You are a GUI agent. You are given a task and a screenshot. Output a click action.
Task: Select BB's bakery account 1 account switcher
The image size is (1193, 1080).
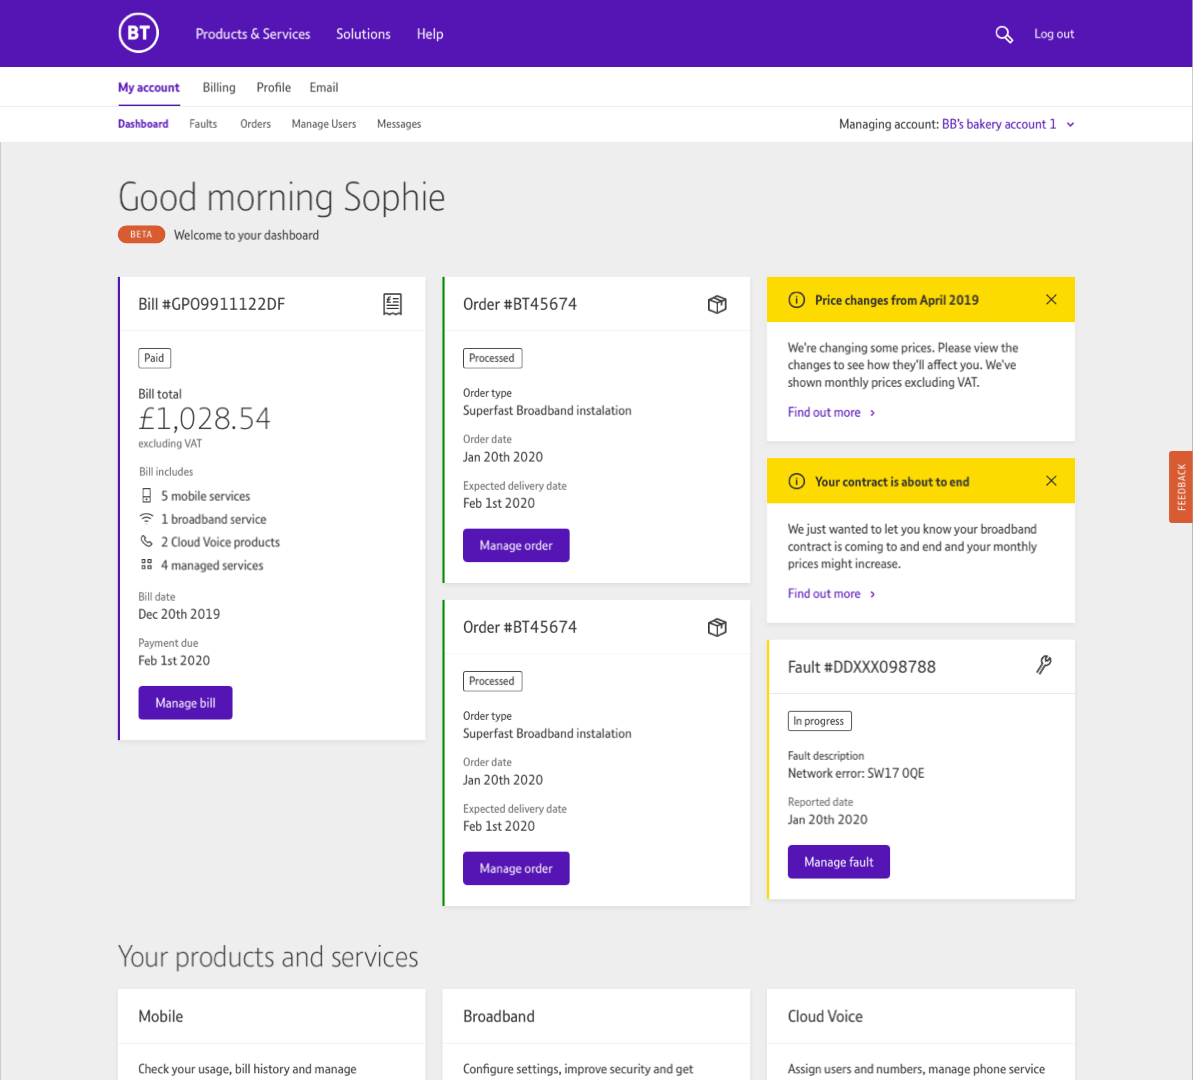tap(999, 124)
